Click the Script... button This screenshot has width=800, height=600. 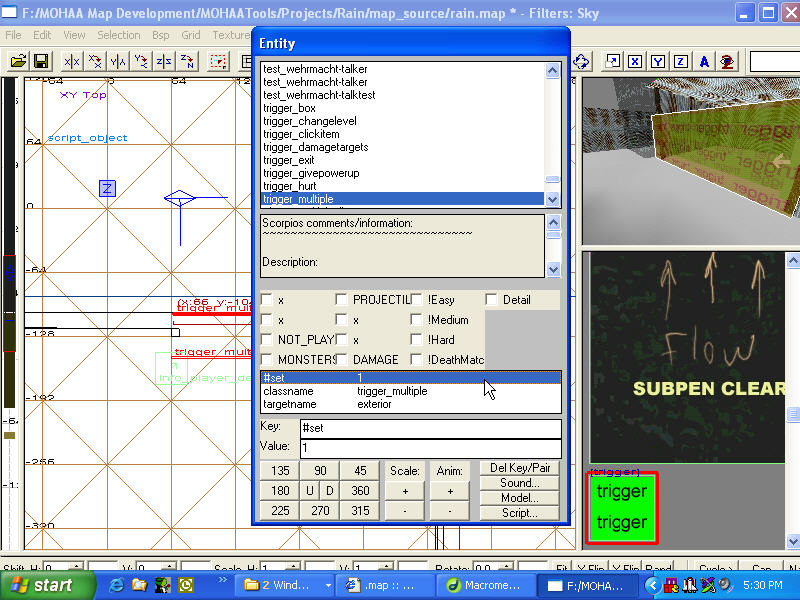[x=520, y=513]
